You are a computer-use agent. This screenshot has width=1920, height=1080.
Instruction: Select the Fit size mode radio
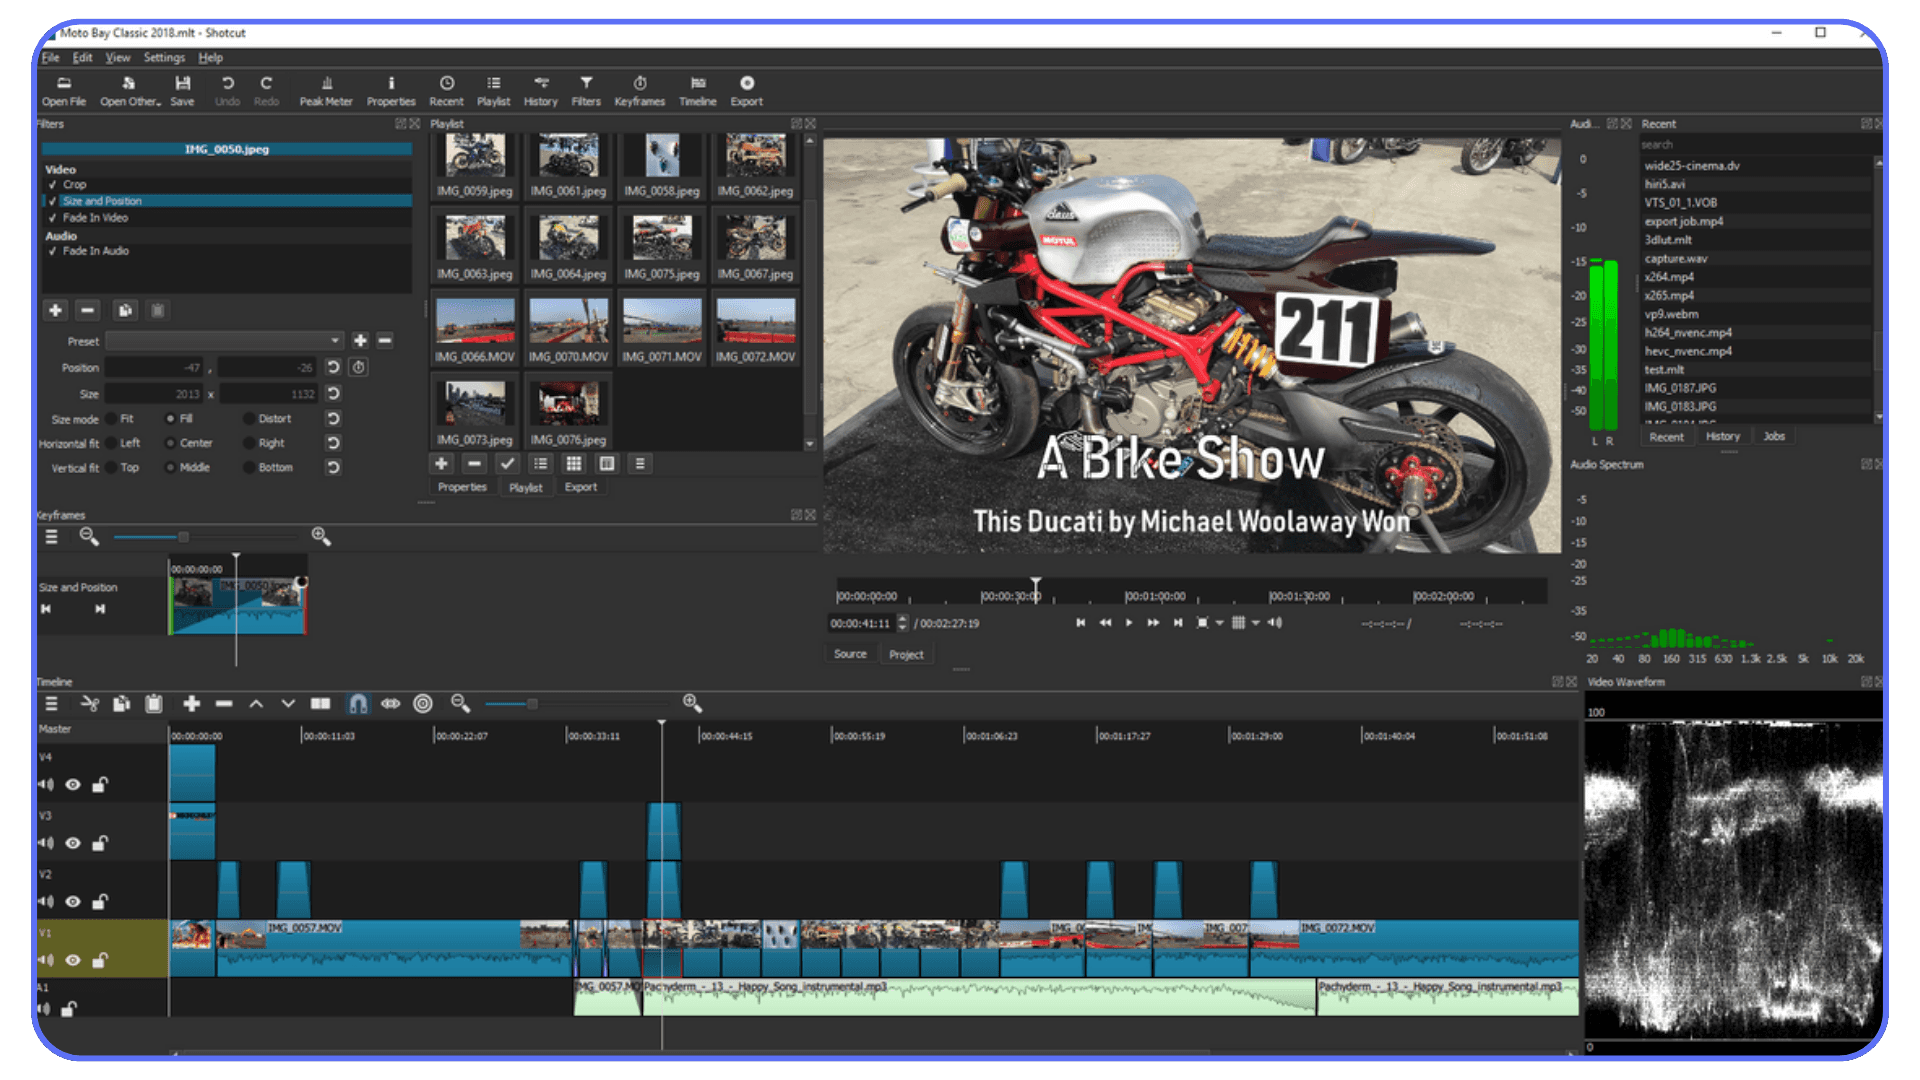tap(111, 419)
